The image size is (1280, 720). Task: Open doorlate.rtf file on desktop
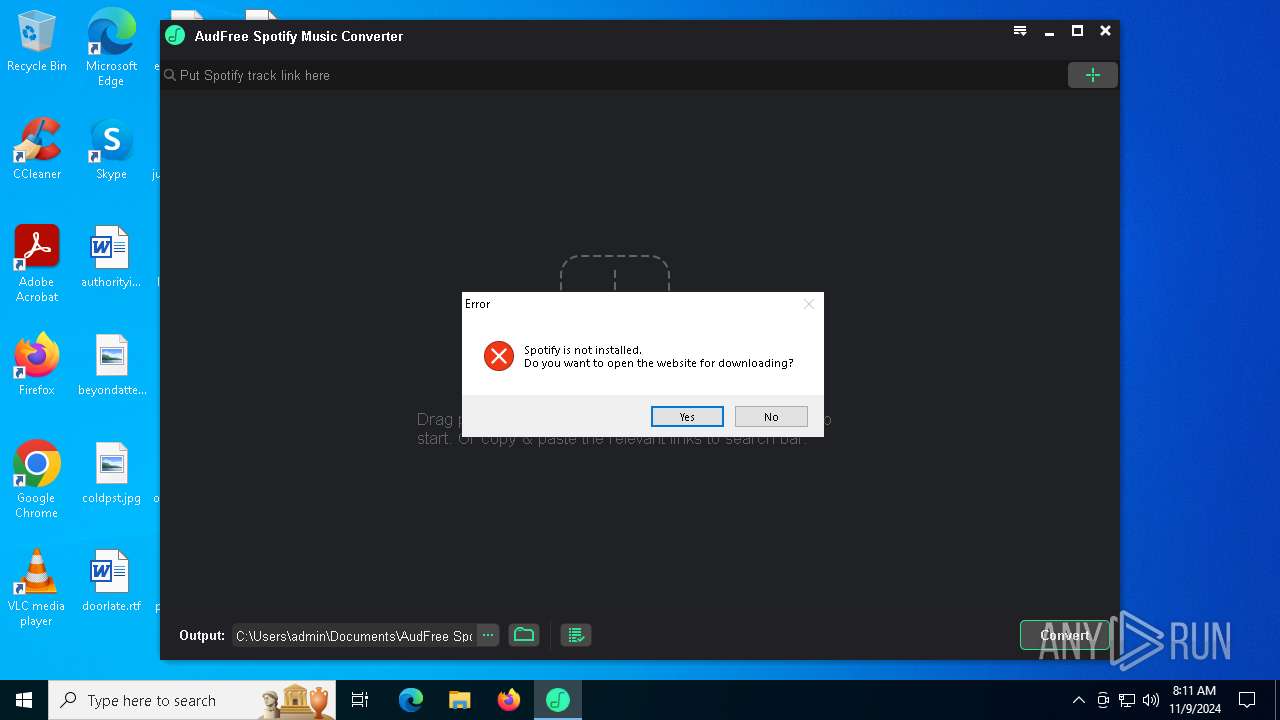coord(111,581)
